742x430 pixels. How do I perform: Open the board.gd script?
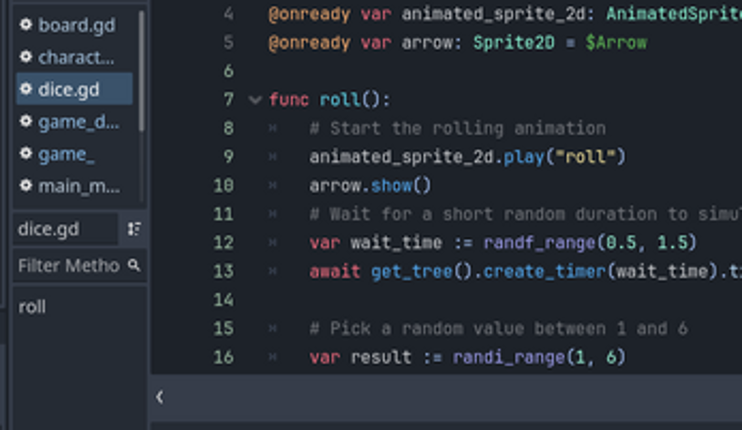pyautogui.click(x=76, y=25)
